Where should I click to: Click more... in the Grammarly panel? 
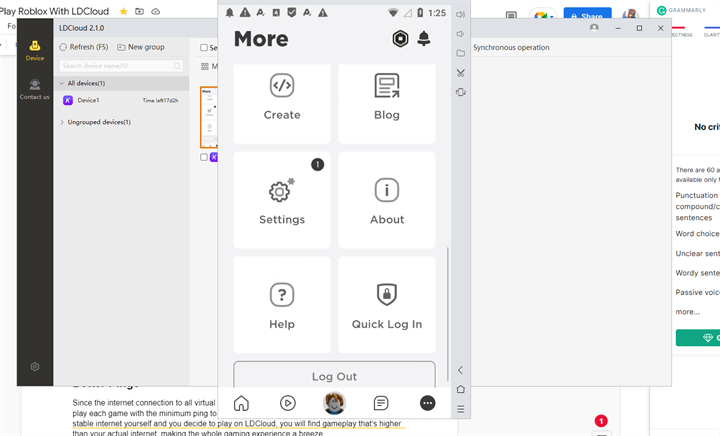tap(687, 312)
